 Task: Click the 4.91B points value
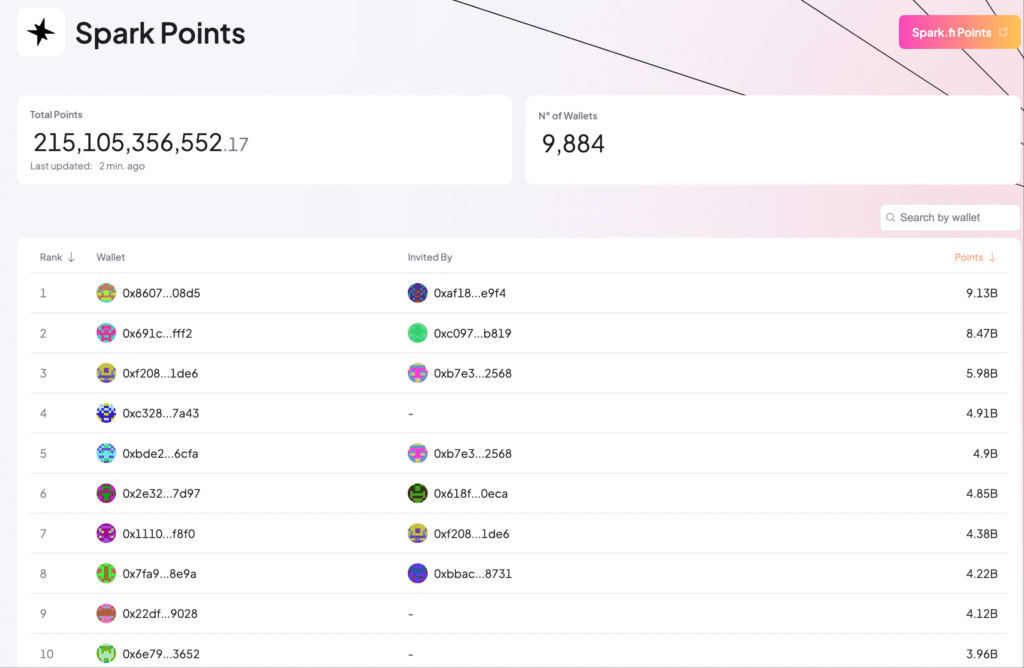coord(982,413)
